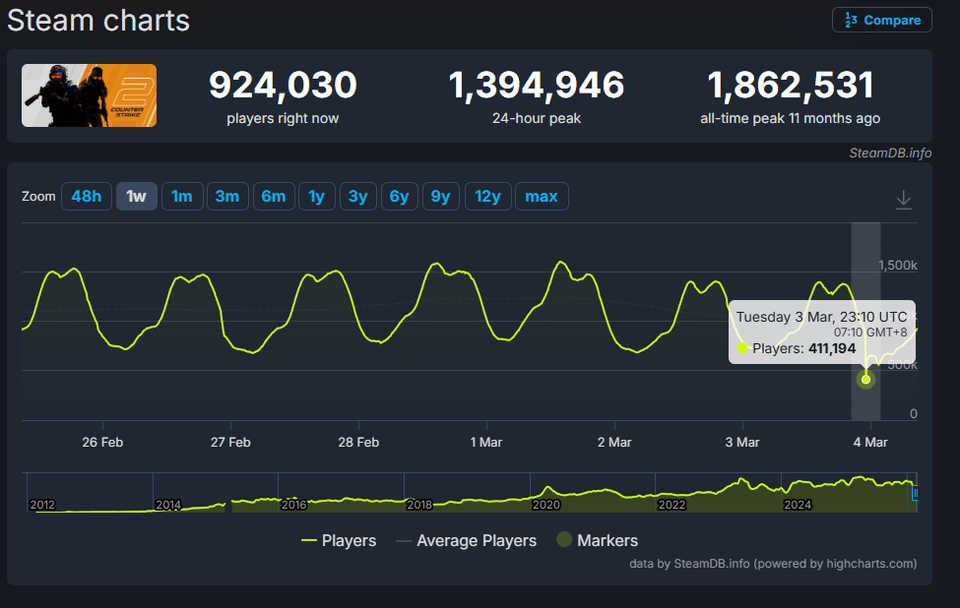Choose the 6m zoom option
The width and height of the screenshot is (960, 608).
click(273, 196)
